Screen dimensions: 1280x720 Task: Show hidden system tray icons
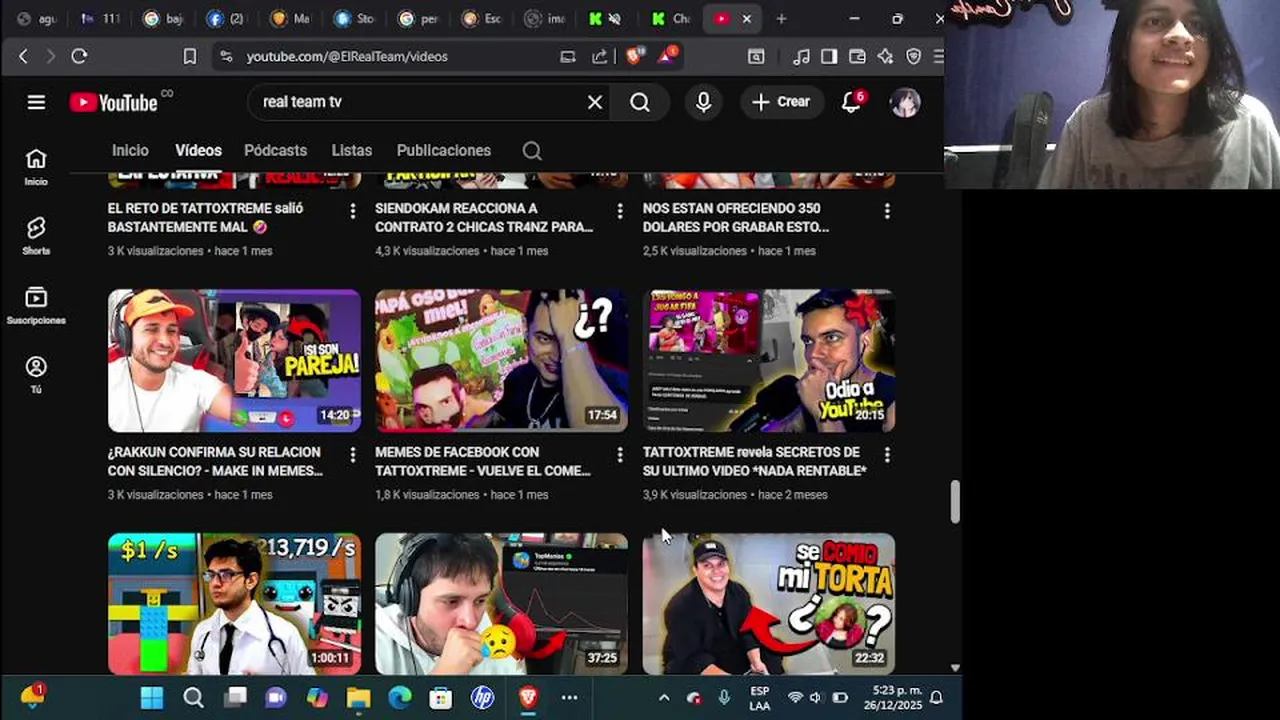(x=664, y=697)
